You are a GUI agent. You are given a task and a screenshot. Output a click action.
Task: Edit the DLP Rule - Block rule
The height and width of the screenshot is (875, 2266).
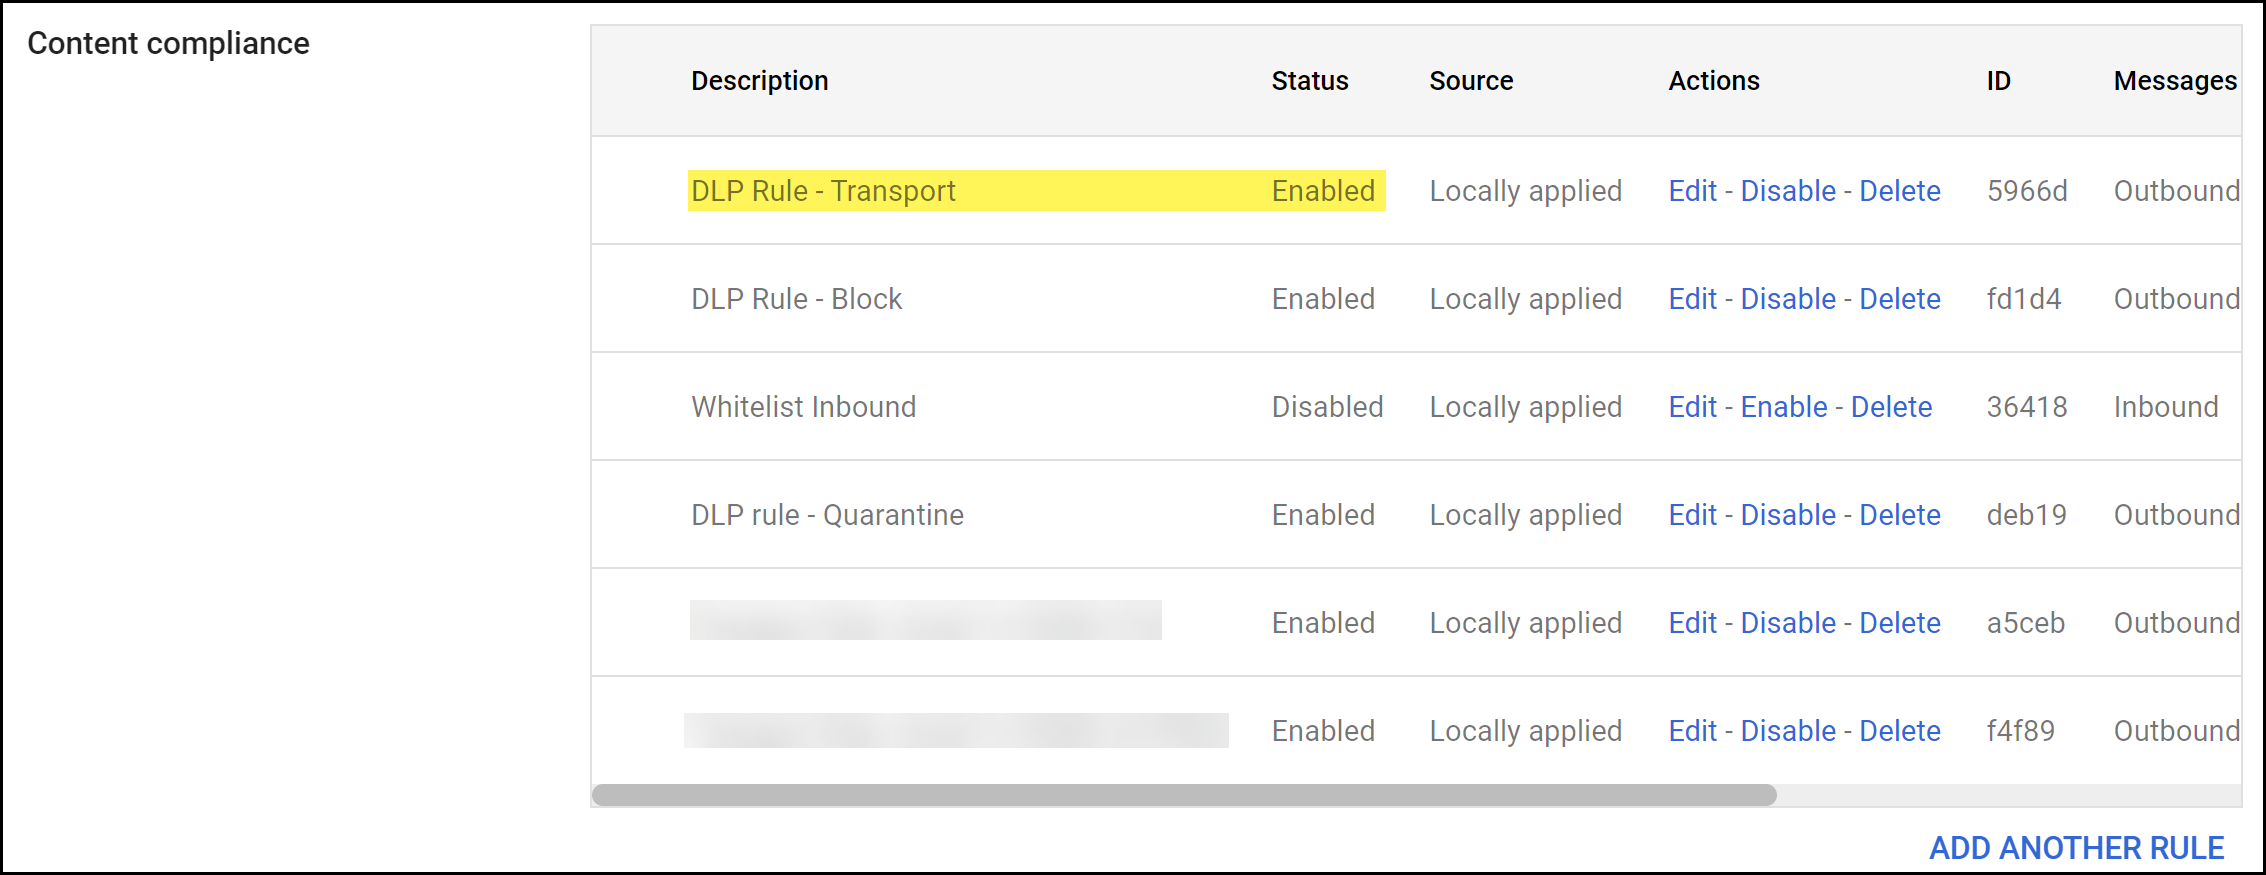point(1692,299)
